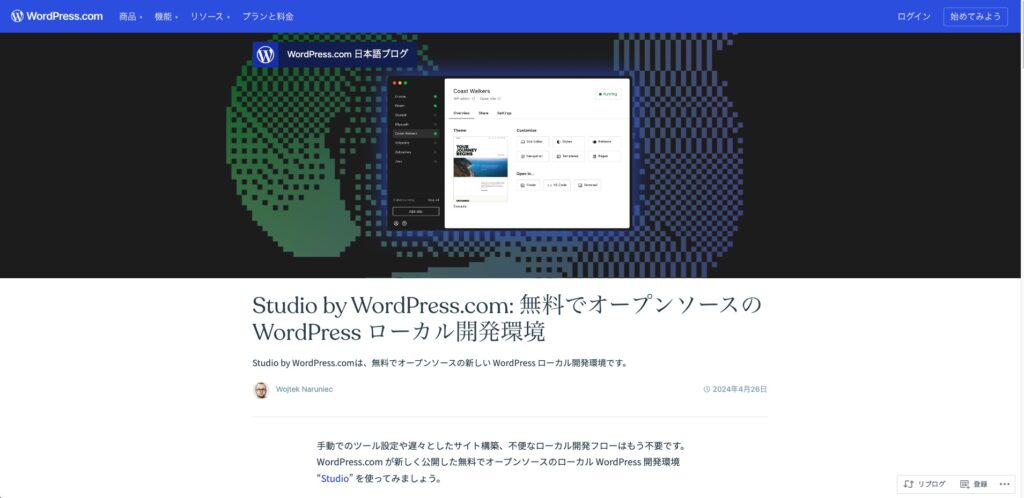Click the 始めてみよう button

coord(975,16)
